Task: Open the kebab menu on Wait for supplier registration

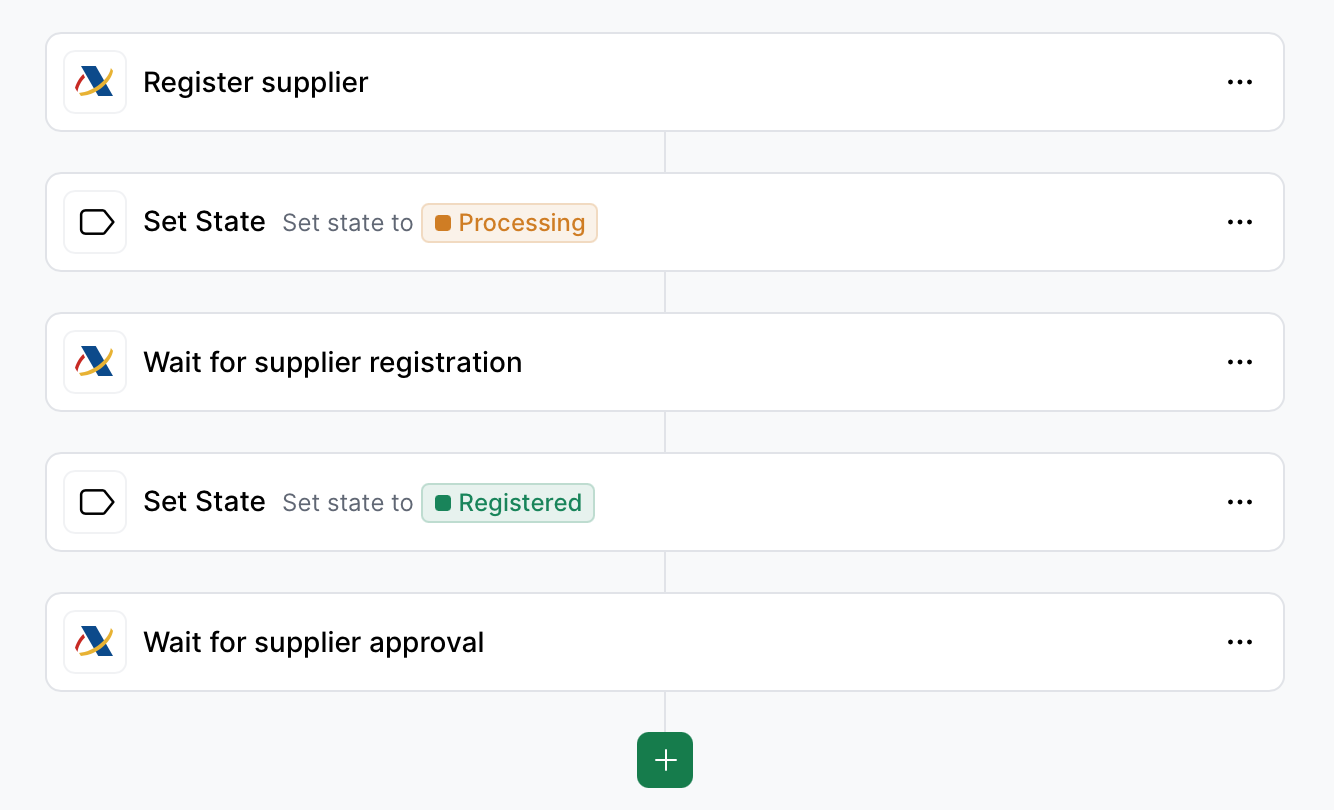Action: point(1240,361)
